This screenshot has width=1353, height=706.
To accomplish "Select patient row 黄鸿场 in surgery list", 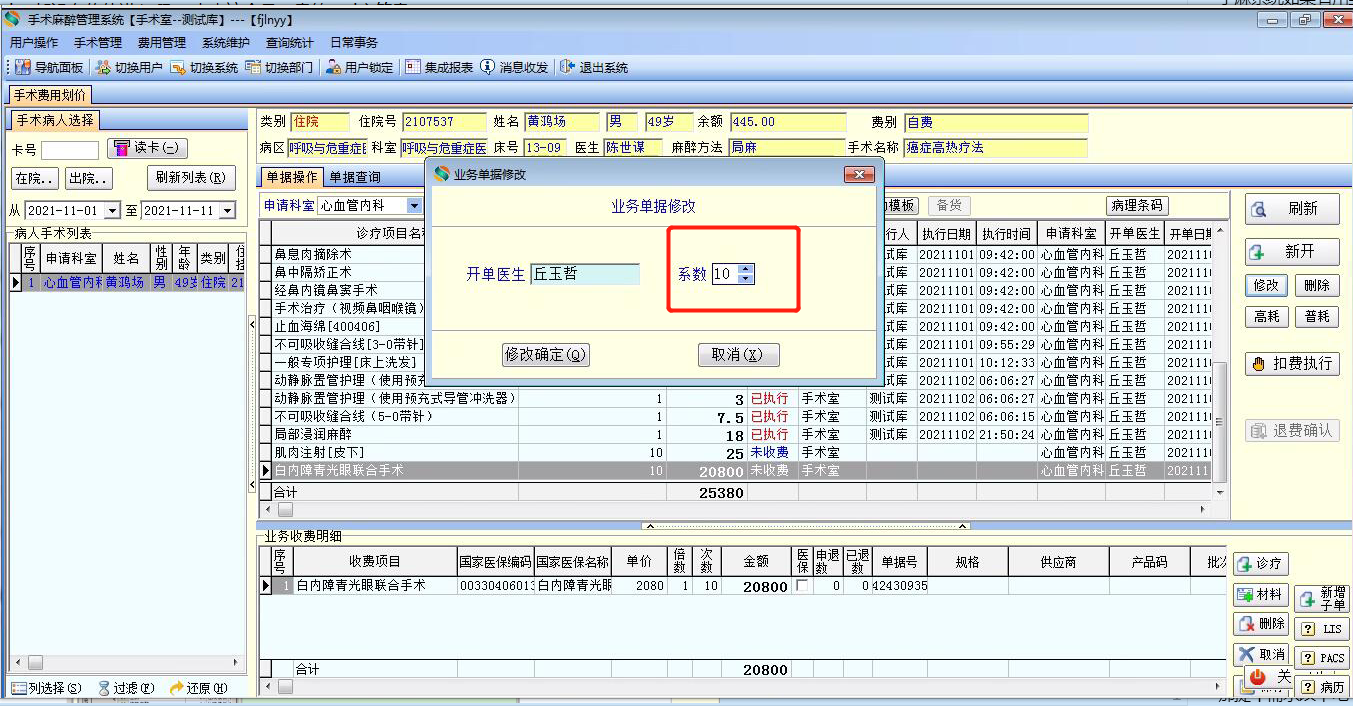I will pos(127,283).
